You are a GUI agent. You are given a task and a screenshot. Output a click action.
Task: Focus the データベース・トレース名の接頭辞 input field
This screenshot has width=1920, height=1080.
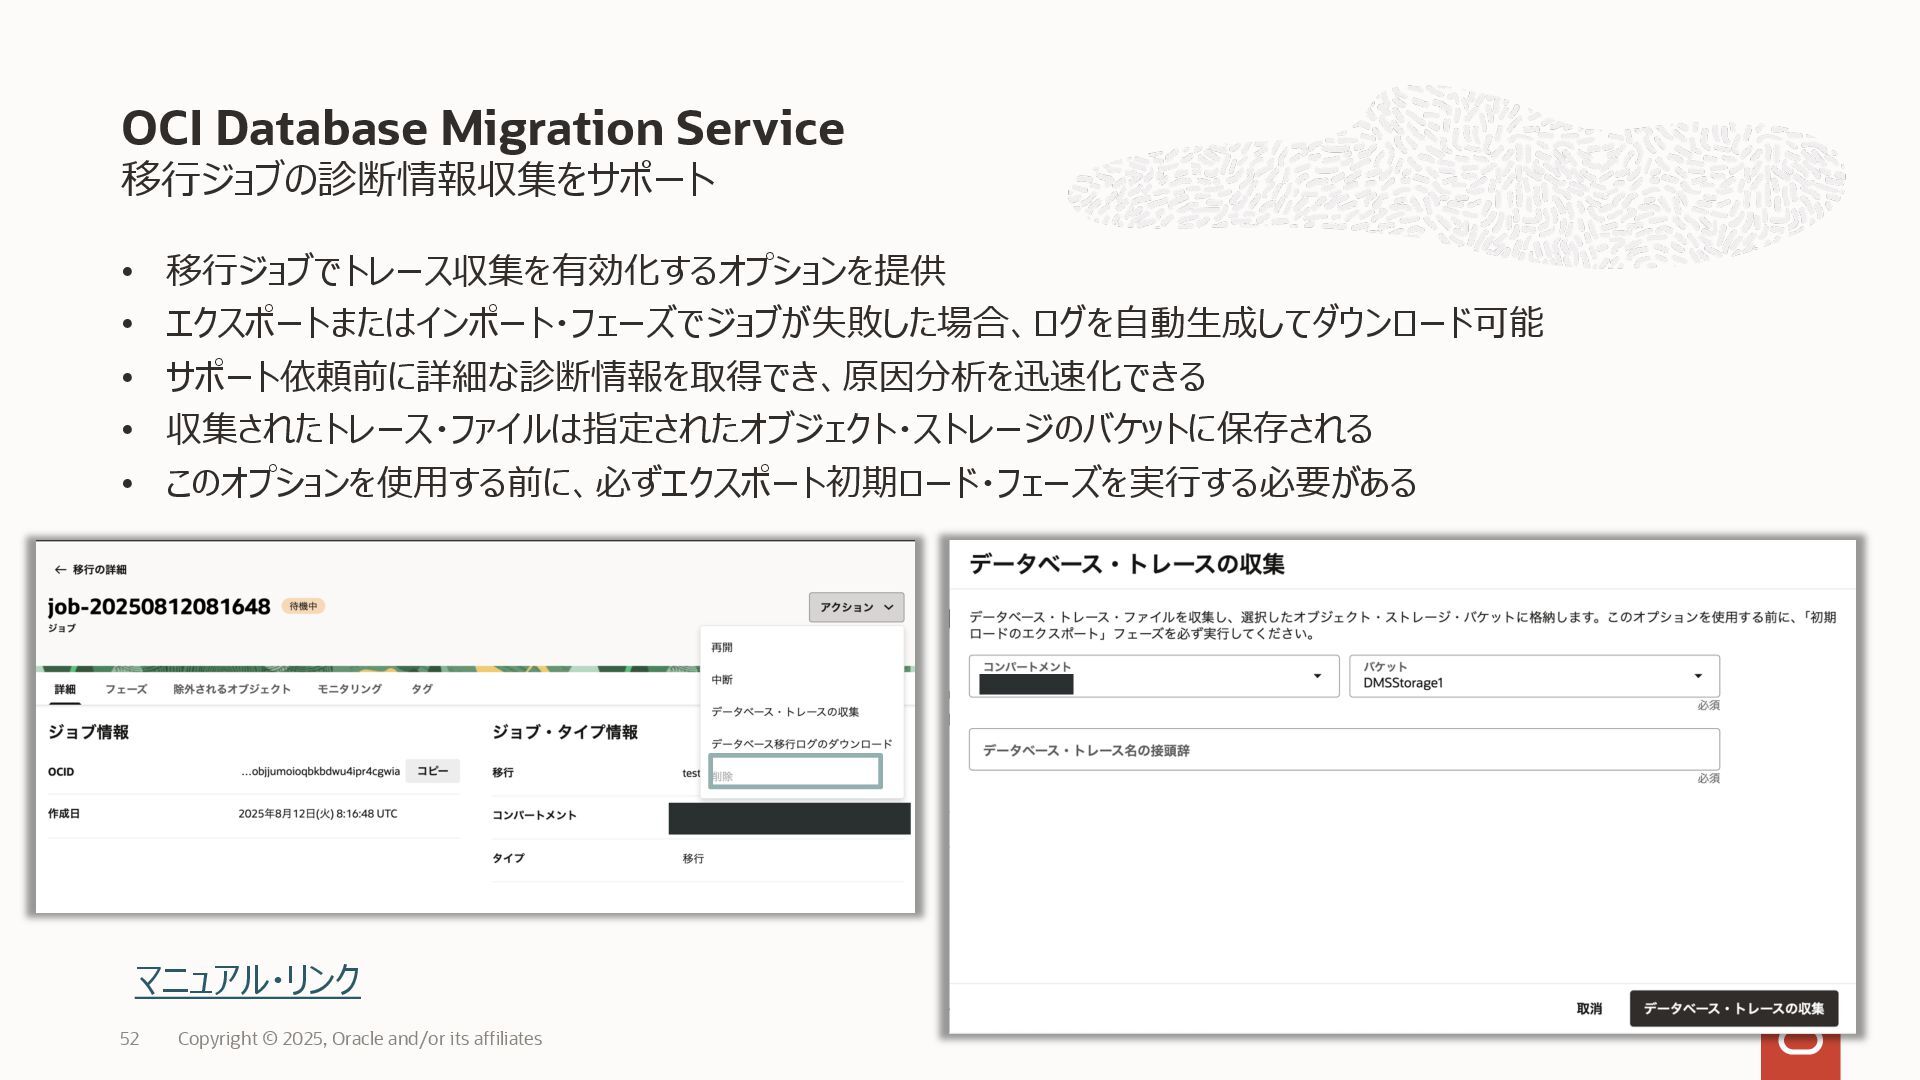point(1344,750)
